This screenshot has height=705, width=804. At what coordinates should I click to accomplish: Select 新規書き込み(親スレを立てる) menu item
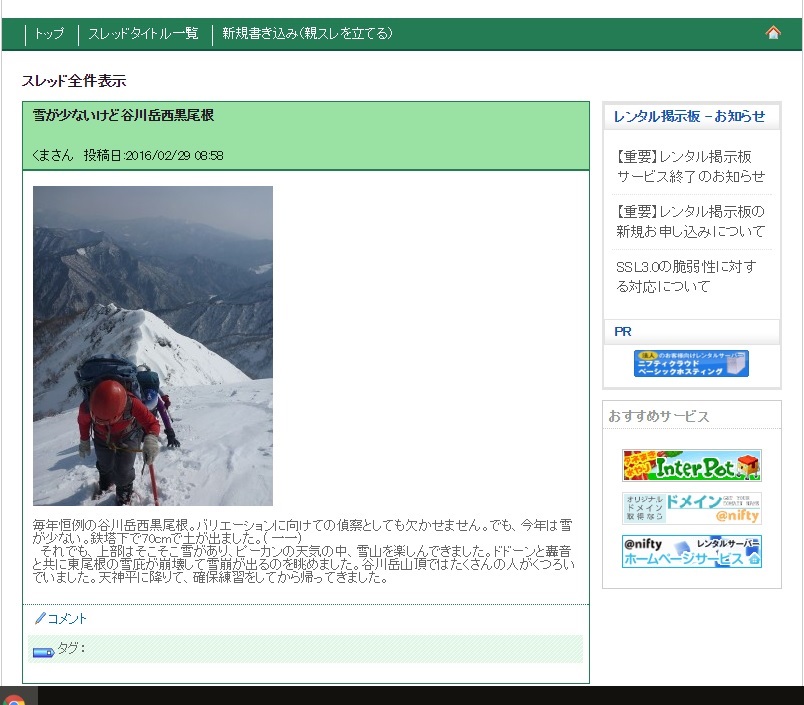point(307,34)
